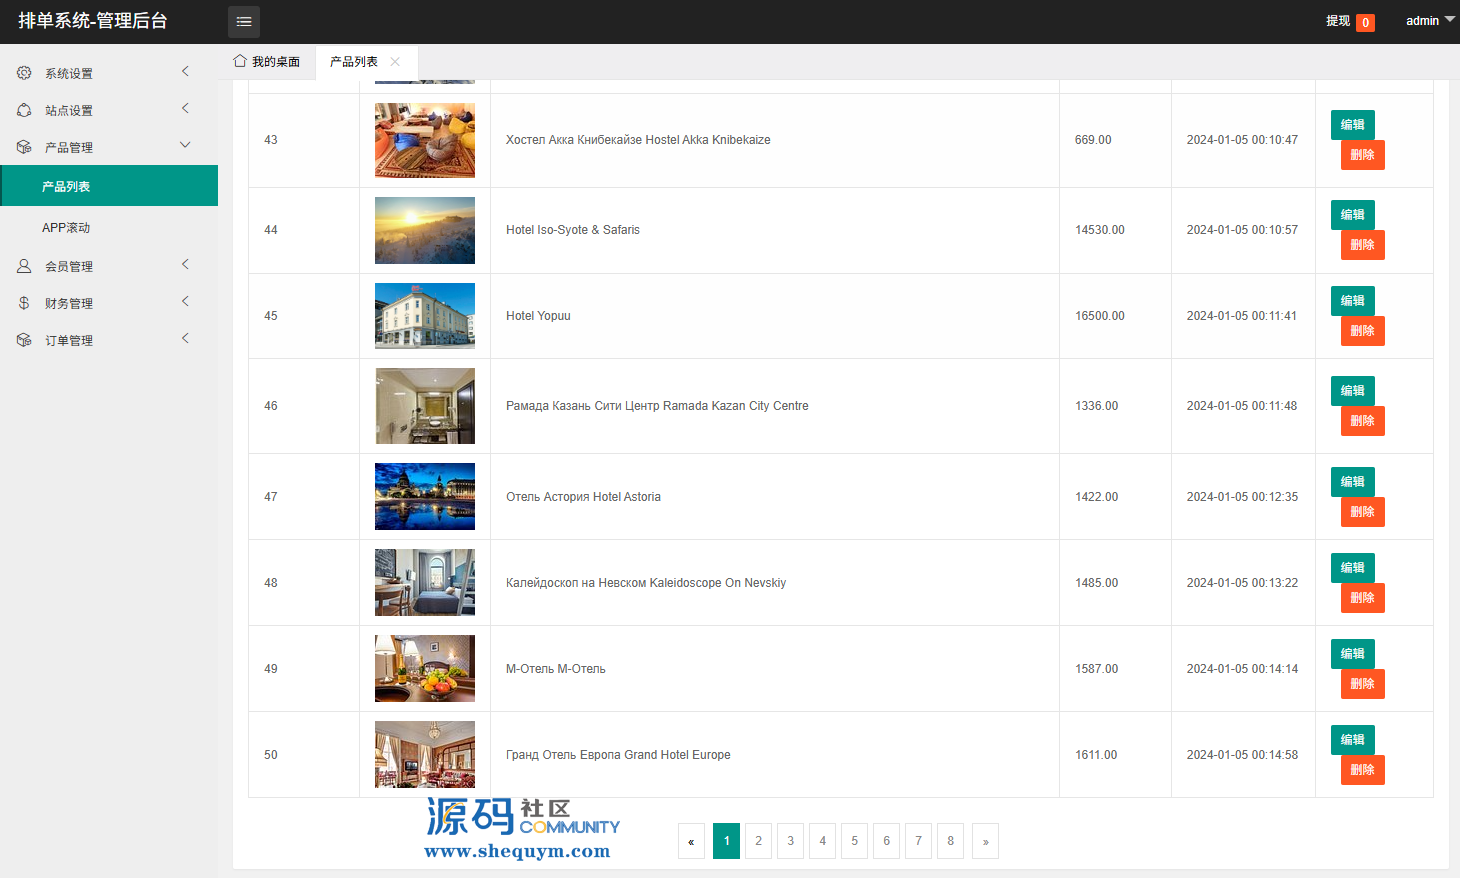This screenshot has width=1460, height=878.
Task: Collapse the 产品管理 menu section
Action: point(185,146)
